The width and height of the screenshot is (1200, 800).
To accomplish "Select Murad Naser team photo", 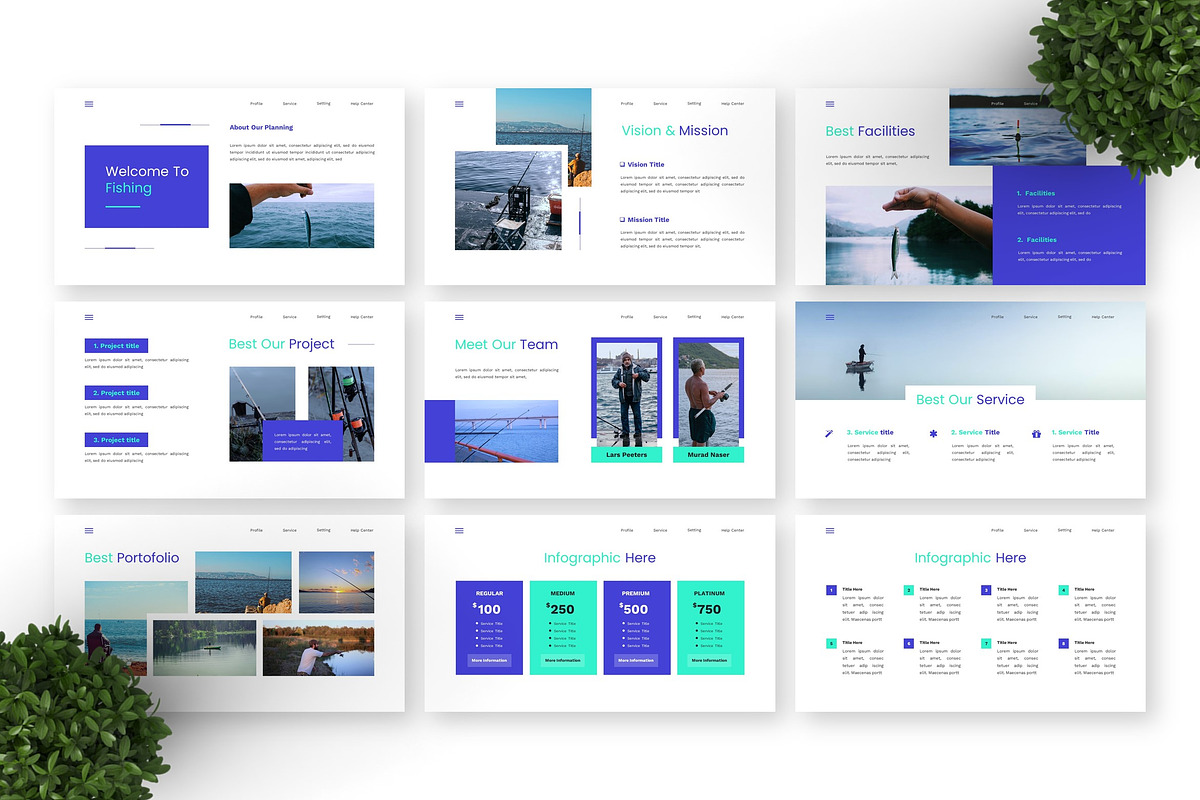I will (x=709, y=394).
